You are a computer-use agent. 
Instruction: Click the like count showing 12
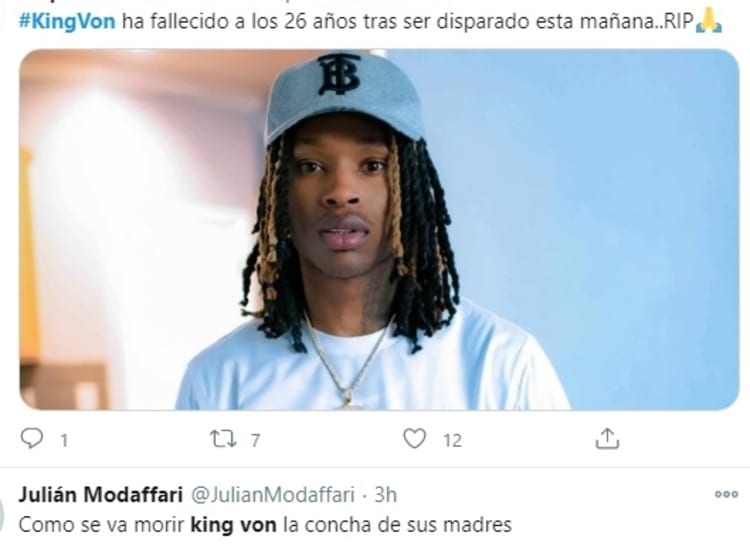[x=452, y=440]
